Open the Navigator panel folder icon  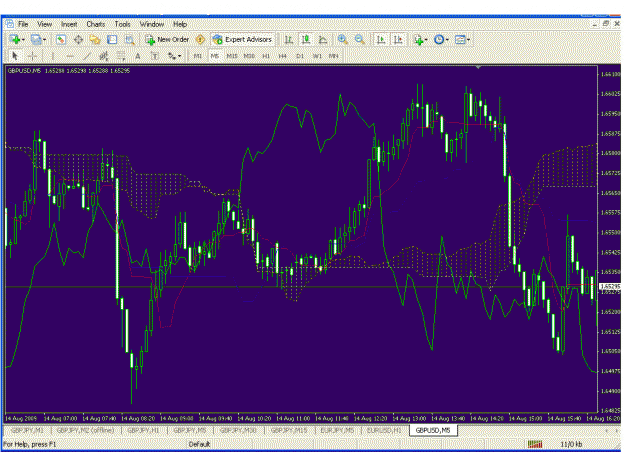pos(95,39)
